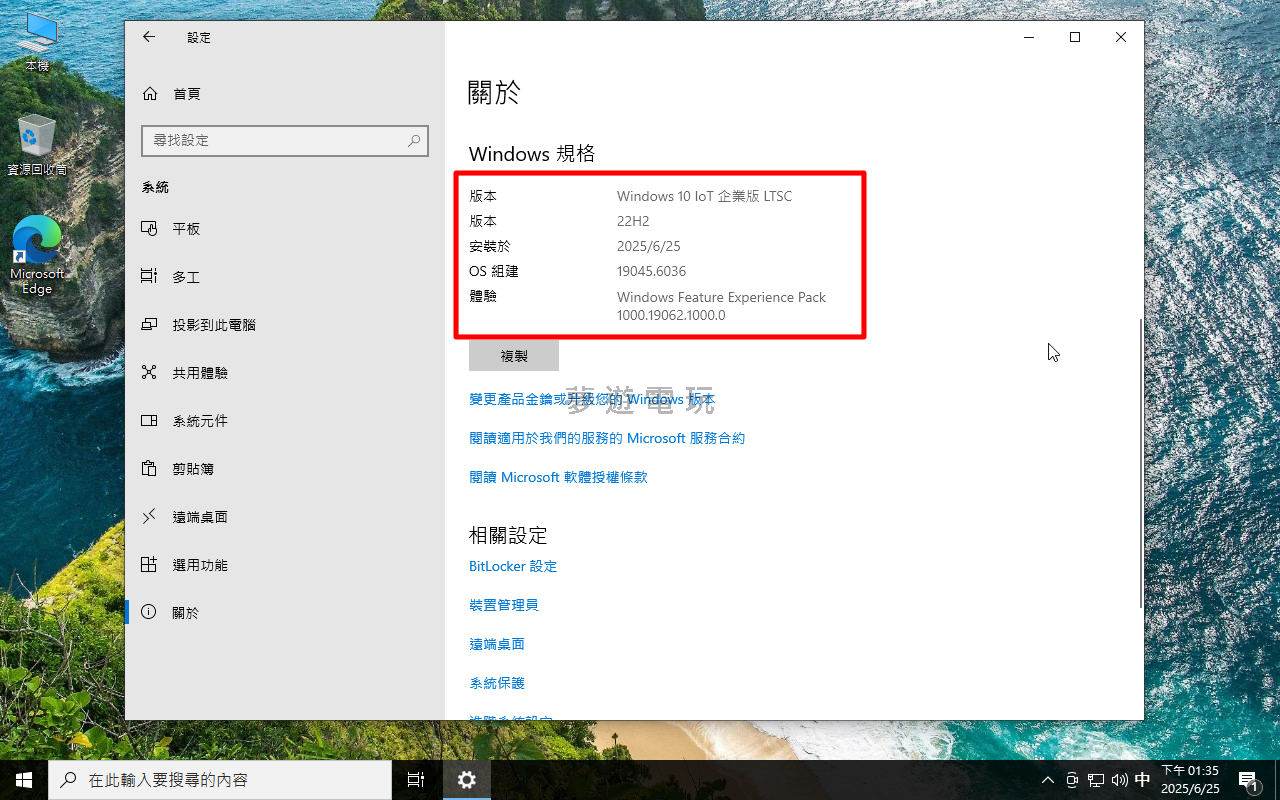Screen dimensions: 1280x800
Task: Open the Microsoft 軟體授權條款 link
Action: [x=558, y=477]
